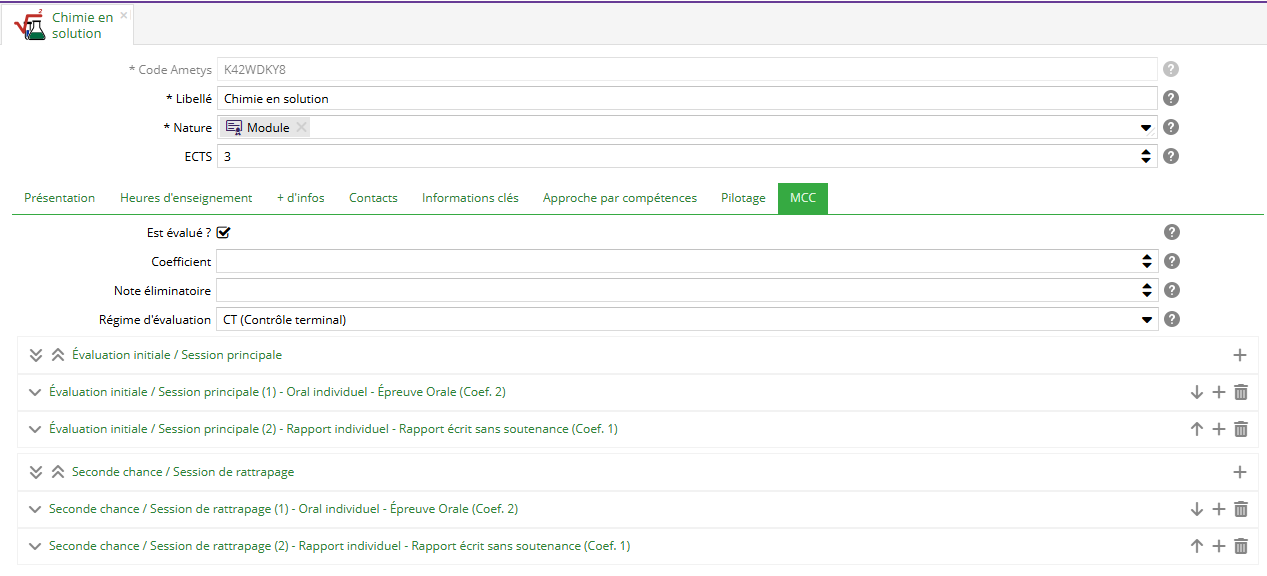
Task: Open the Approche par compétences tab
Action: click(x=620, y=198)
